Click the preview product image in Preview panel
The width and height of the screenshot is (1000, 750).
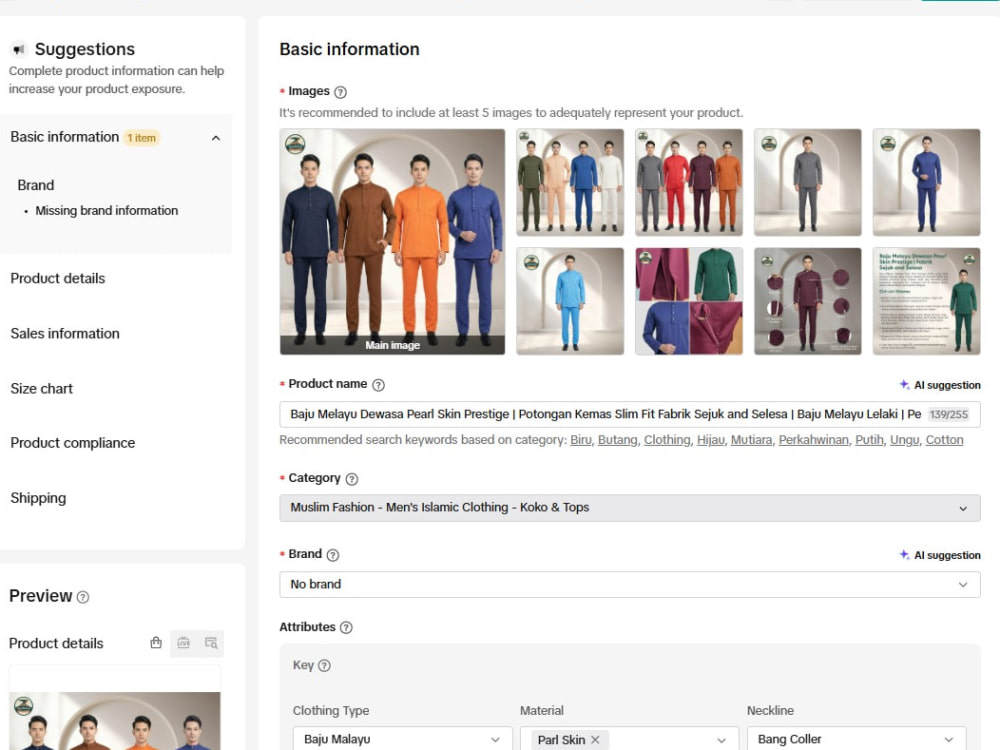click(x=115, y=721)
